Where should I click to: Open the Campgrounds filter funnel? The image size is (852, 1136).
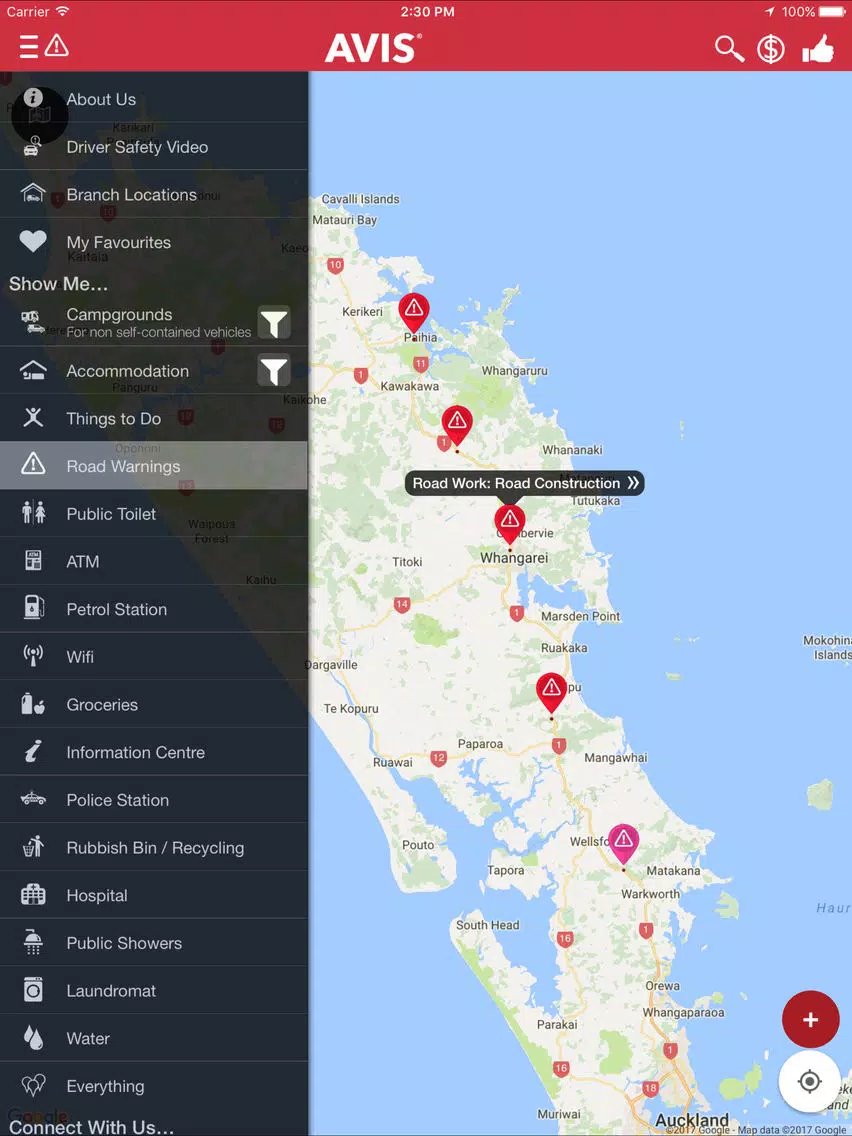pos(274,322)
